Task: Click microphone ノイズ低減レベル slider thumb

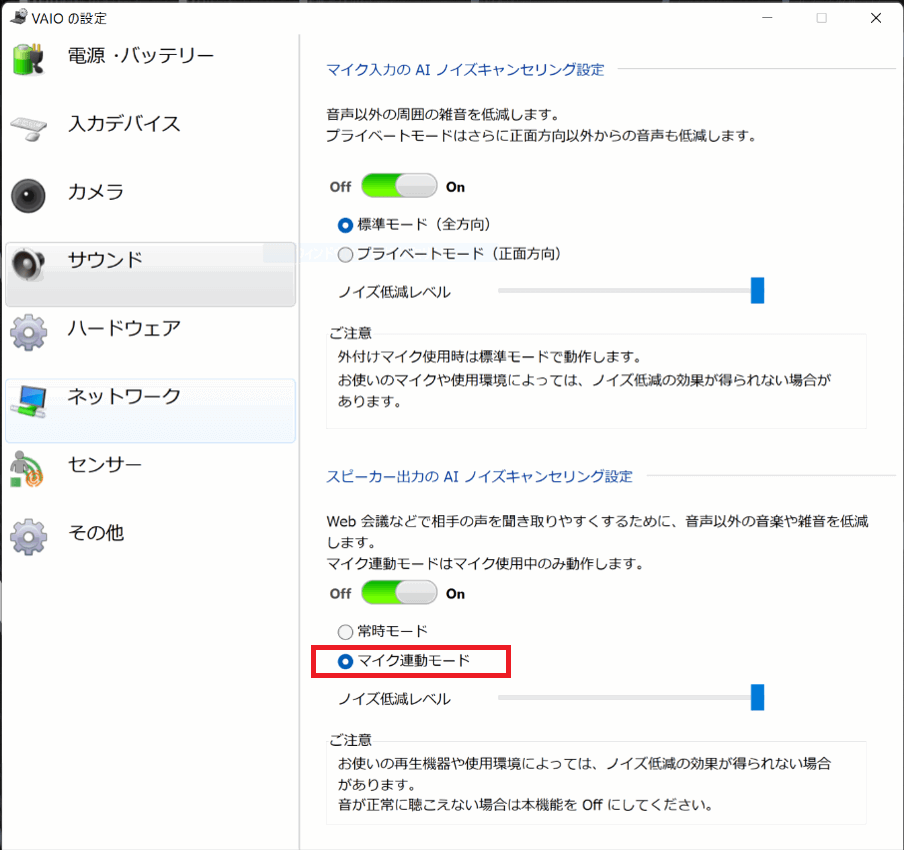Action: pyautogui.click(x=757, y=291)
